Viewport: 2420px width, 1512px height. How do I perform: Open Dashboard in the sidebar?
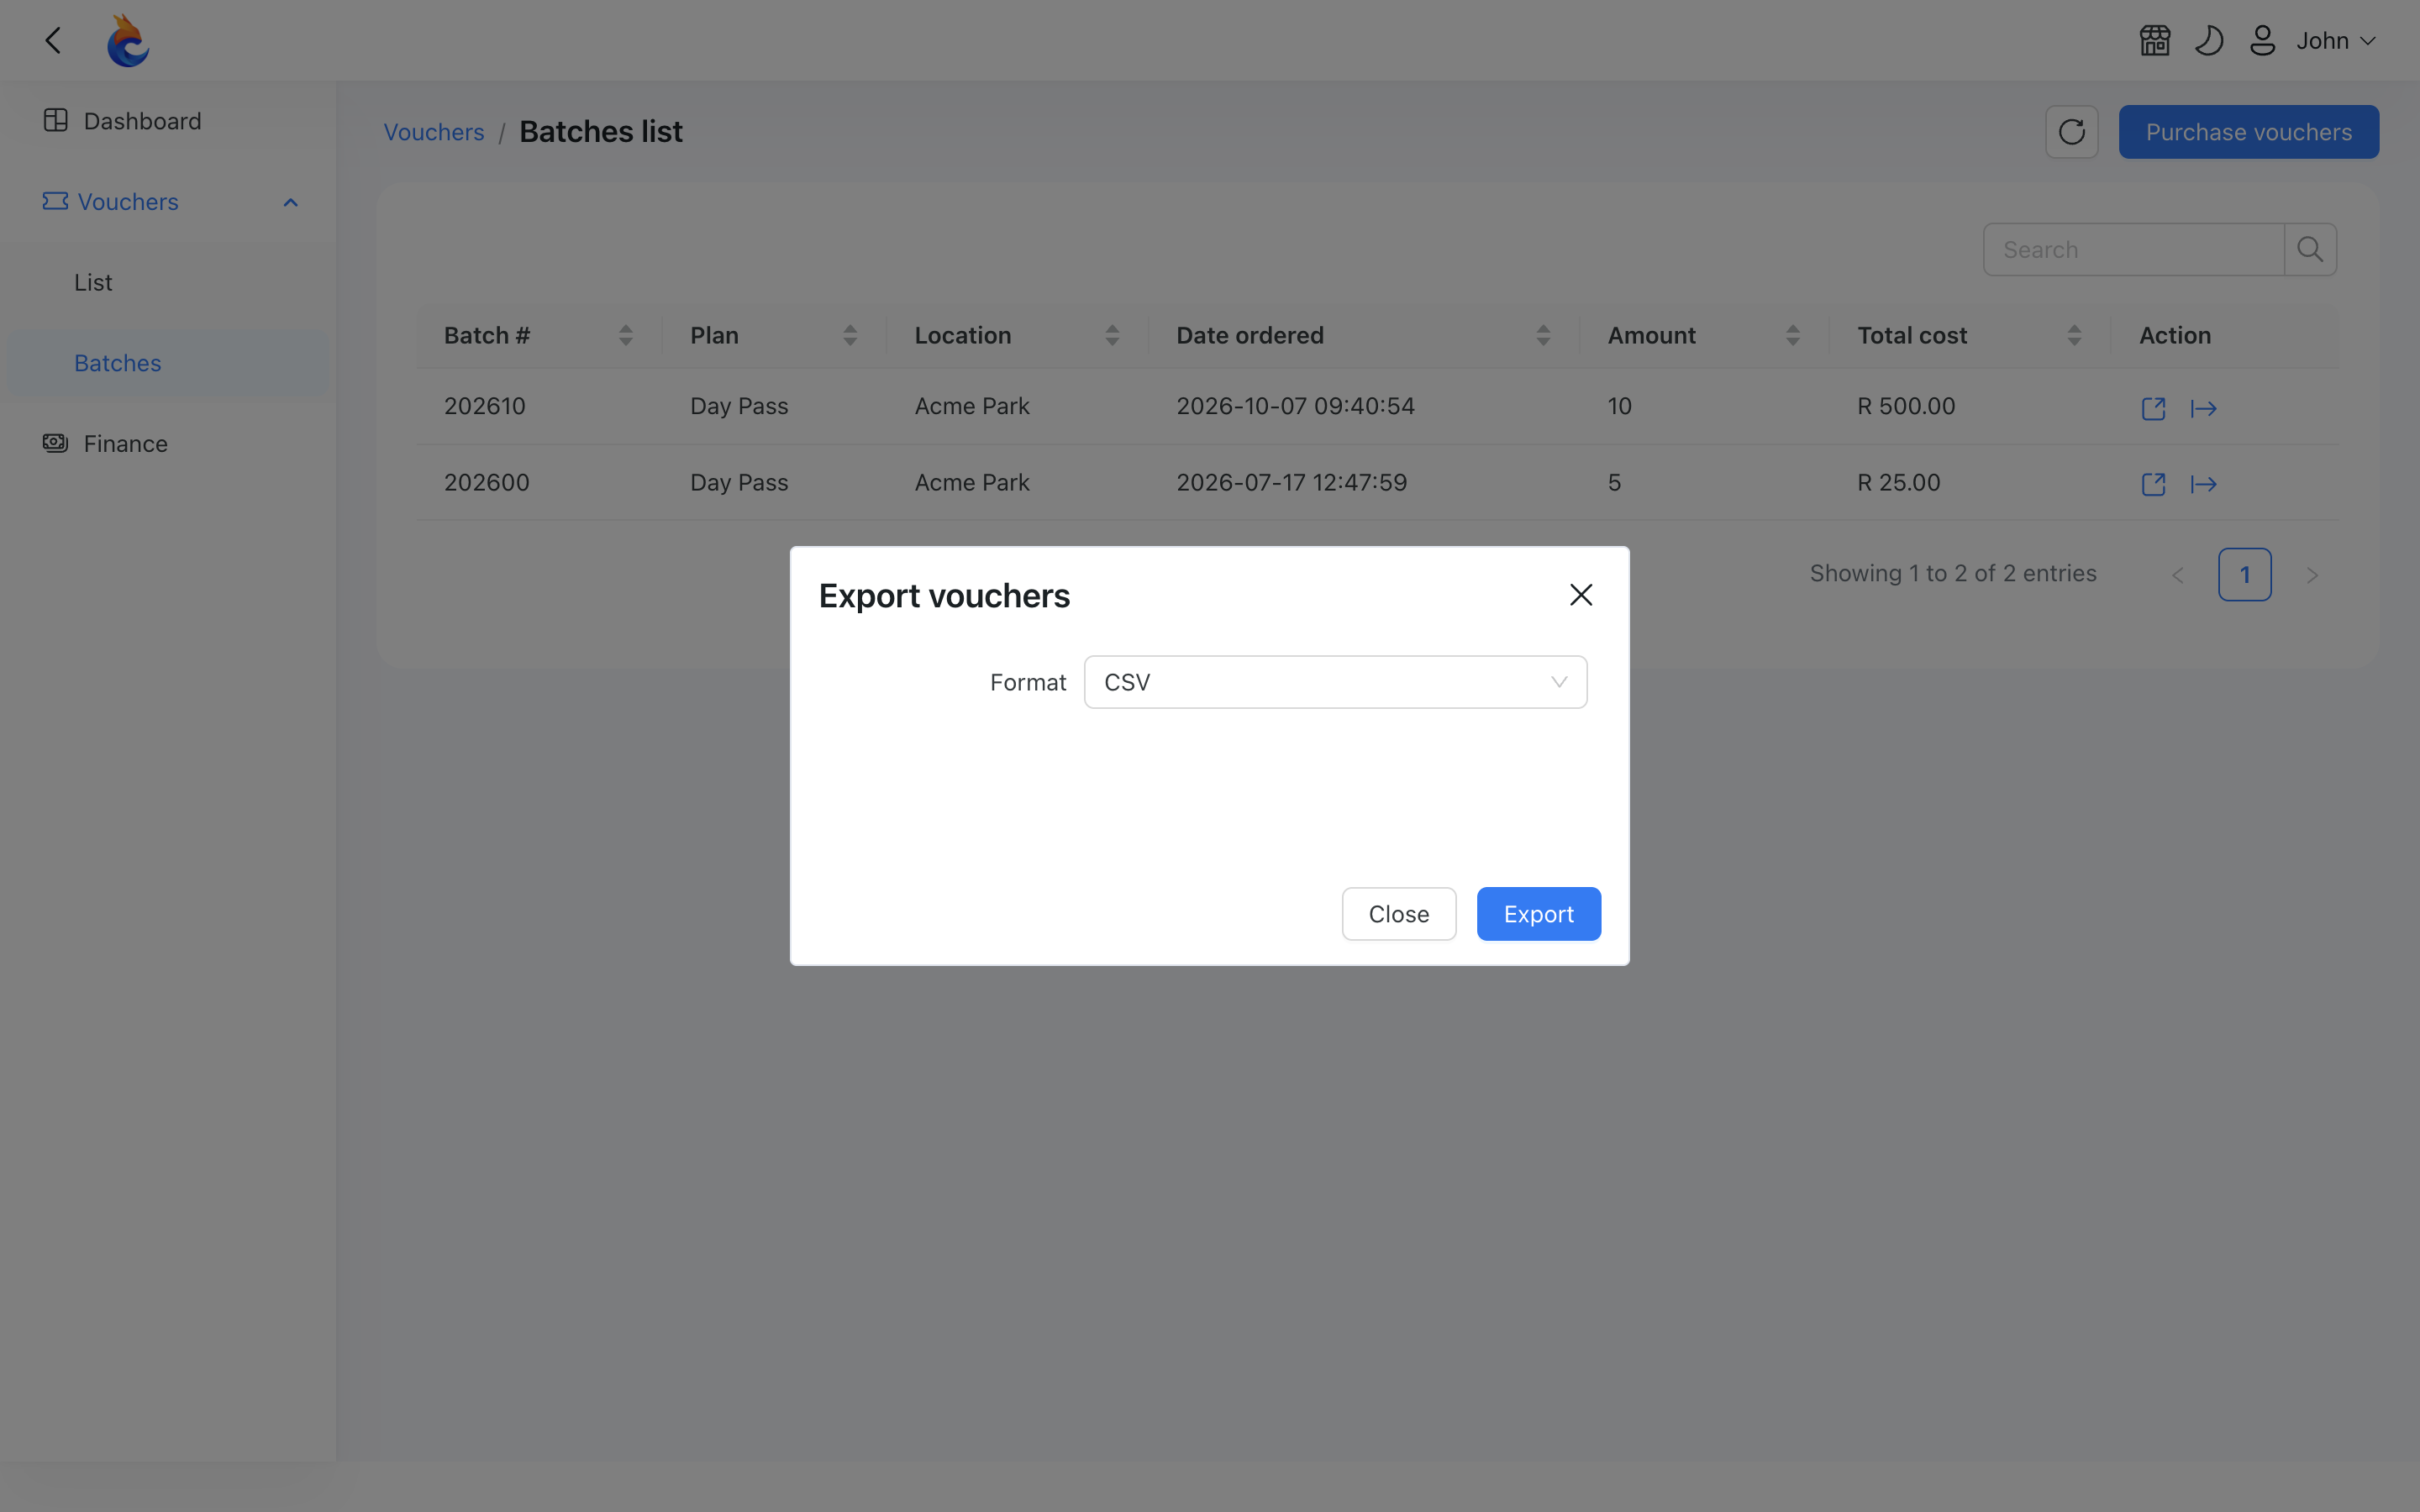168,121
